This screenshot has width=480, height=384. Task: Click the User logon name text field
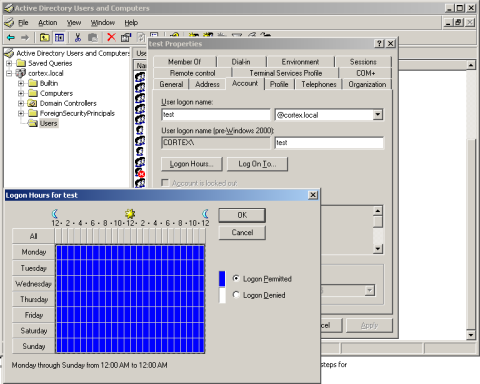coord(216,115)
